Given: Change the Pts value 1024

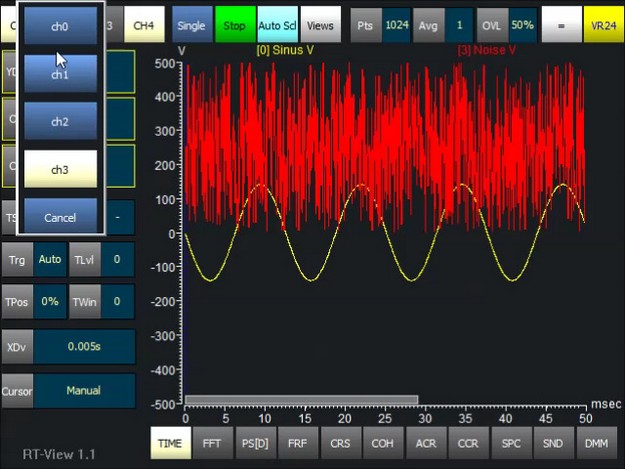Looking at the screenshot, I should tap(397, 24).
